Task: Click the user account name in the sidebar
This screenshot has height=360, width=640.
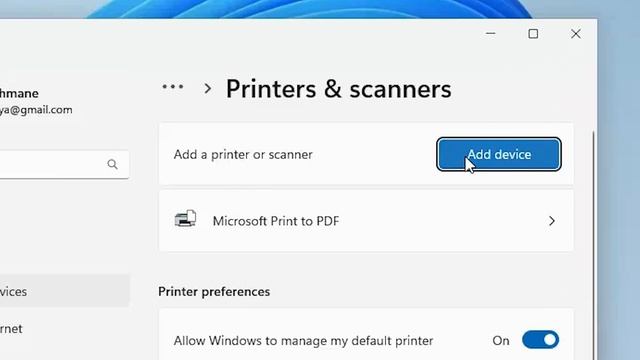Action: [19, 93]
